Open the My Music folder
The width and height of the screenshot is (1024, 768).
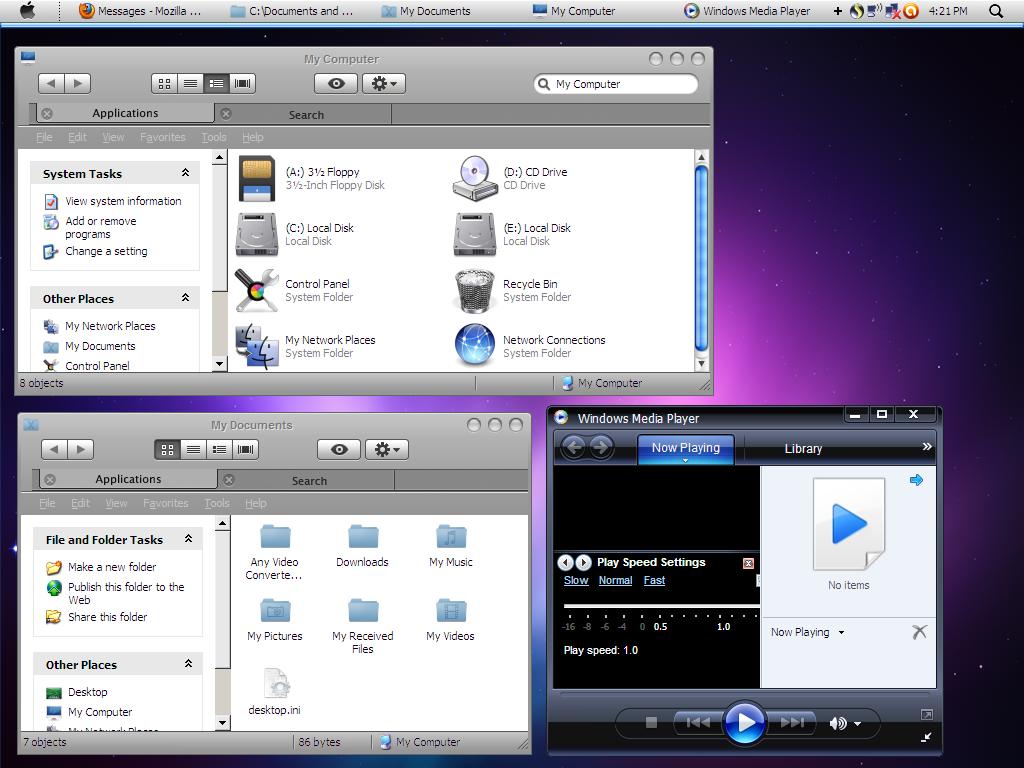[449, 540]
